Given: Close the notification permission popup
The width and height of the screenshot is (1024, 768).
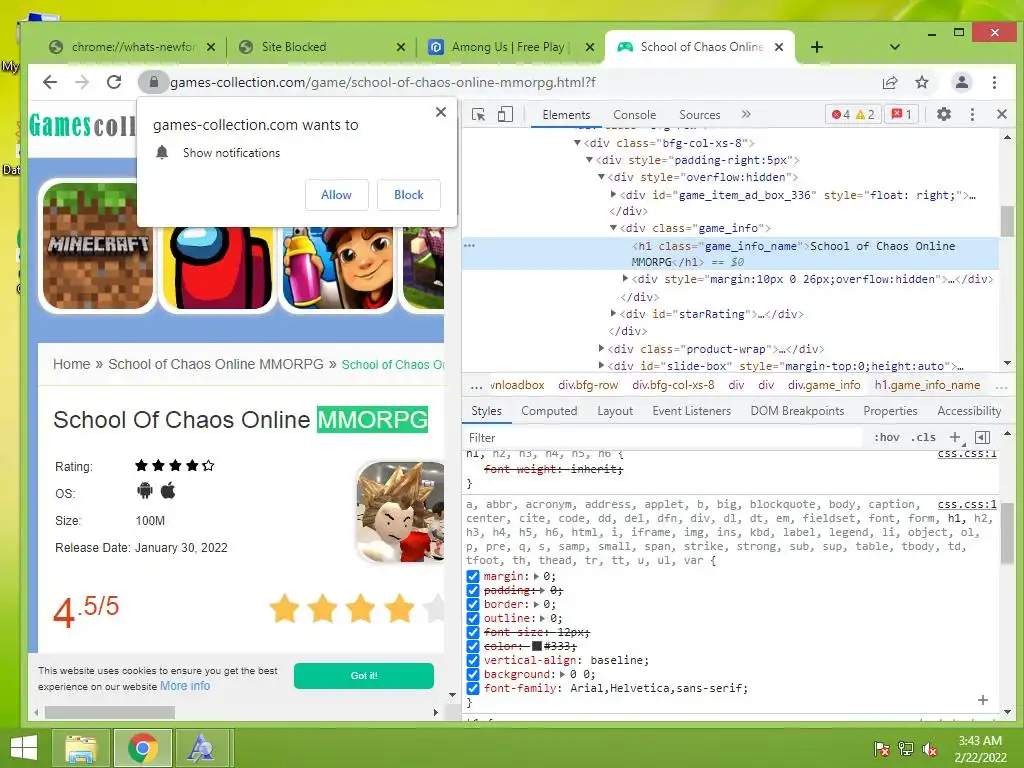Looking at the screenshot, I should point(441,112).
